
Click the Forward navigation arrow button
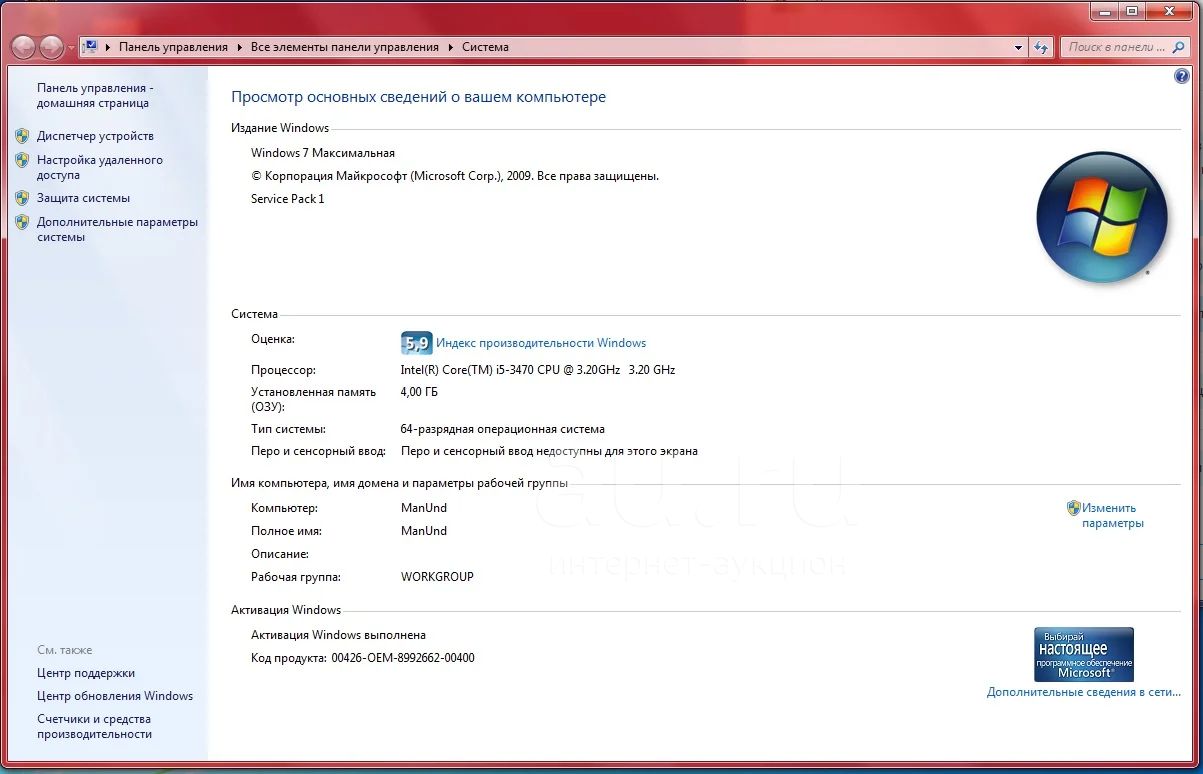pyautogui.click(x=51, y=47)
